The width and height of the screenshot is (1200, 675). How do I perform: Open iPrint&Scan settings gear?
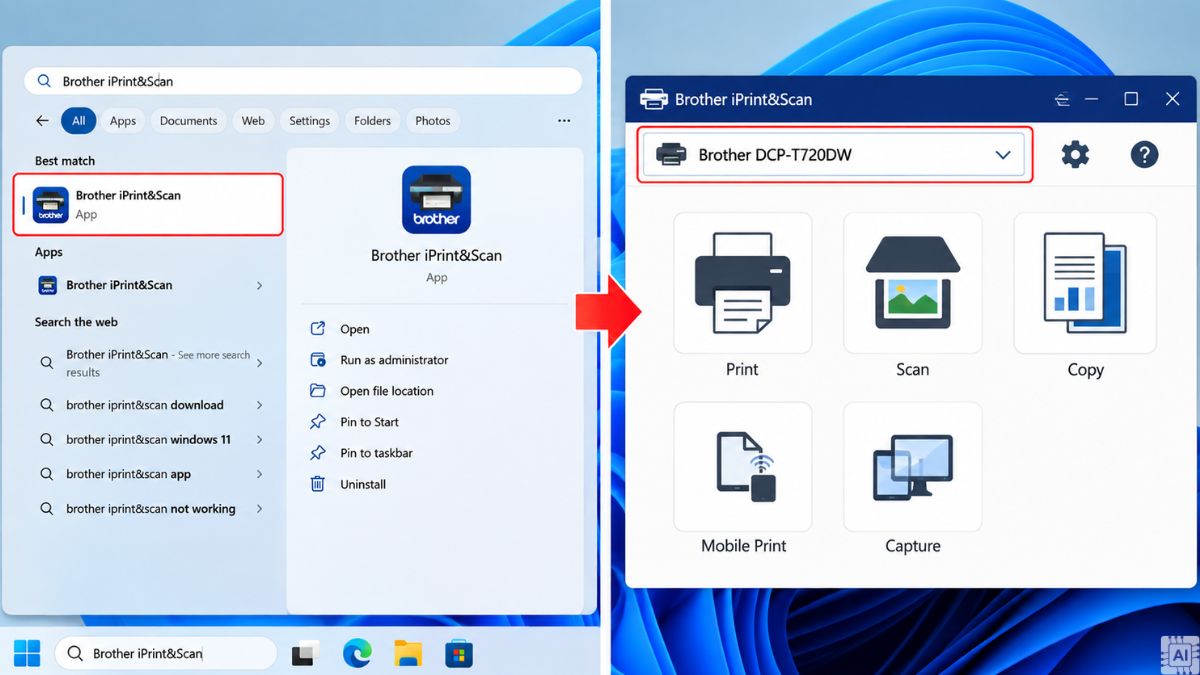(1075, 155)
